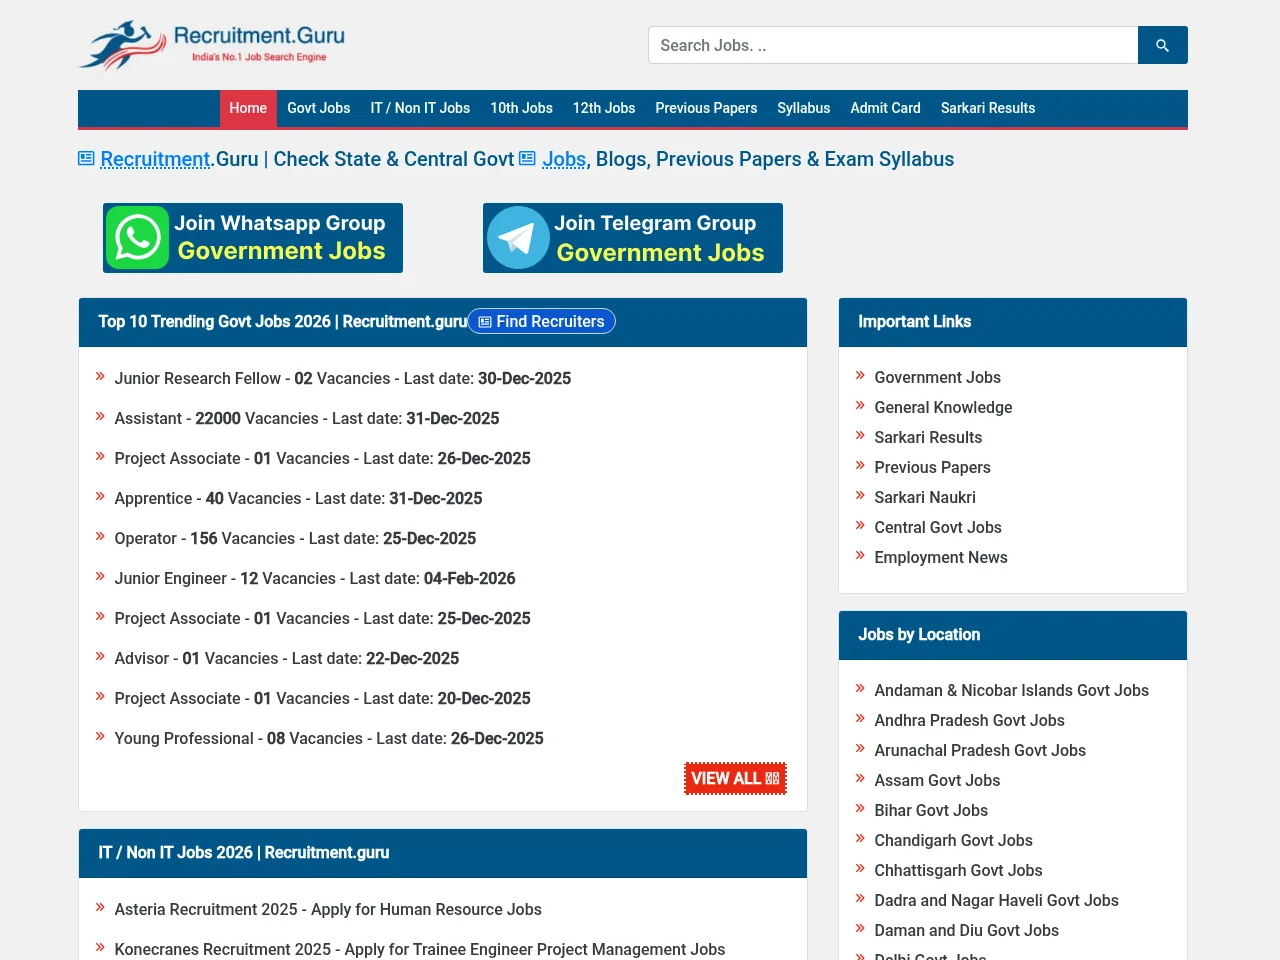Open Central Govt Jobs link
Viewport: 1280px width, 960px height.
(938, 527)
